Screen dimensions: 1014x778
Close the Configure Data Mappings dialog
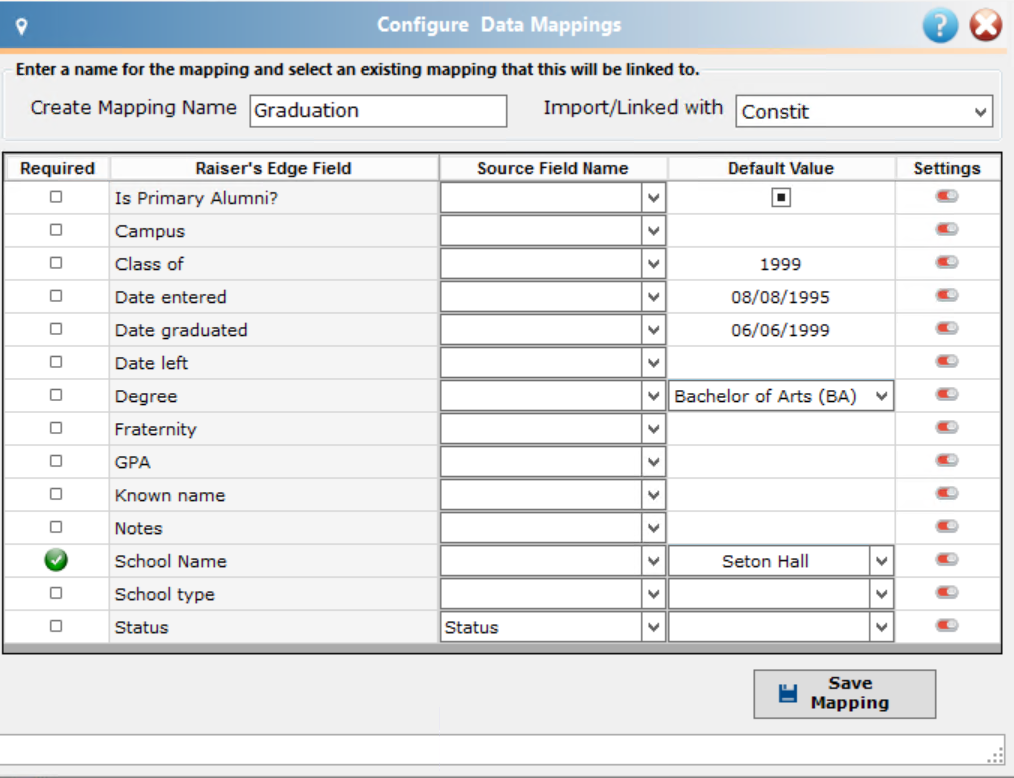986,26
